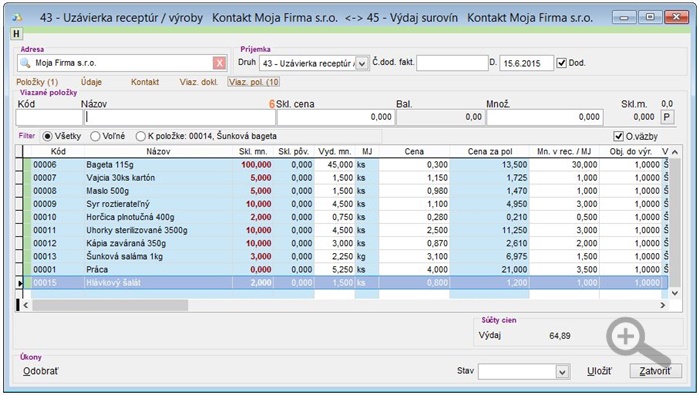Click the Zatvoriť button
Image resolution: width=699 pixels, height=395 pixels.
coord(655,371)
